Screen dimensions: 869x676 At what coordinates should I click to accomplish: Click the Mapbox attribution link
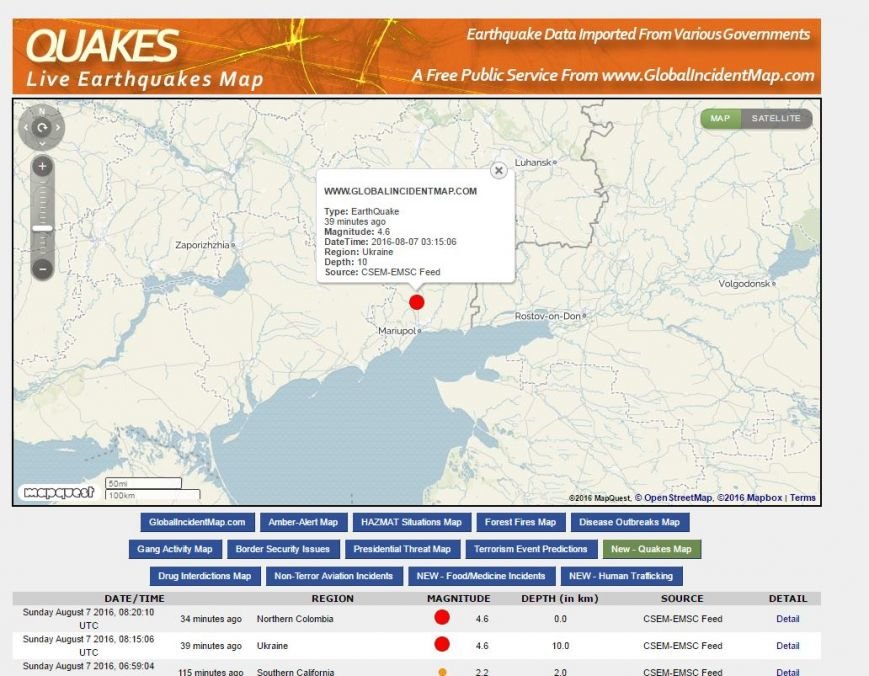pyautogui.click(x=749, y=498)
